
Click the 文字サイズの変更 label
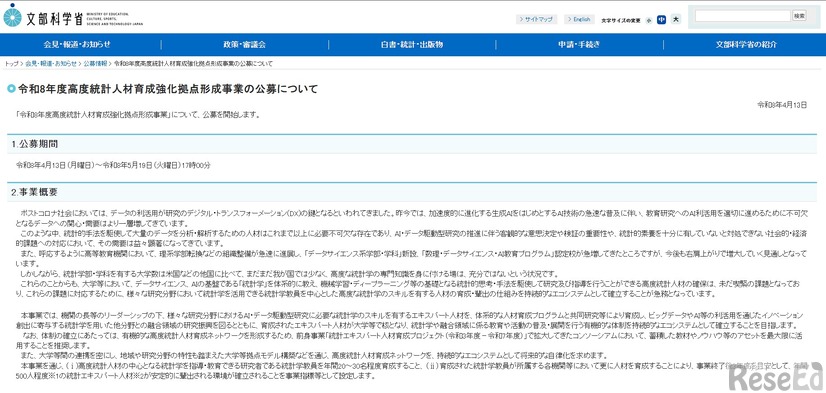(x=621, y=21)
